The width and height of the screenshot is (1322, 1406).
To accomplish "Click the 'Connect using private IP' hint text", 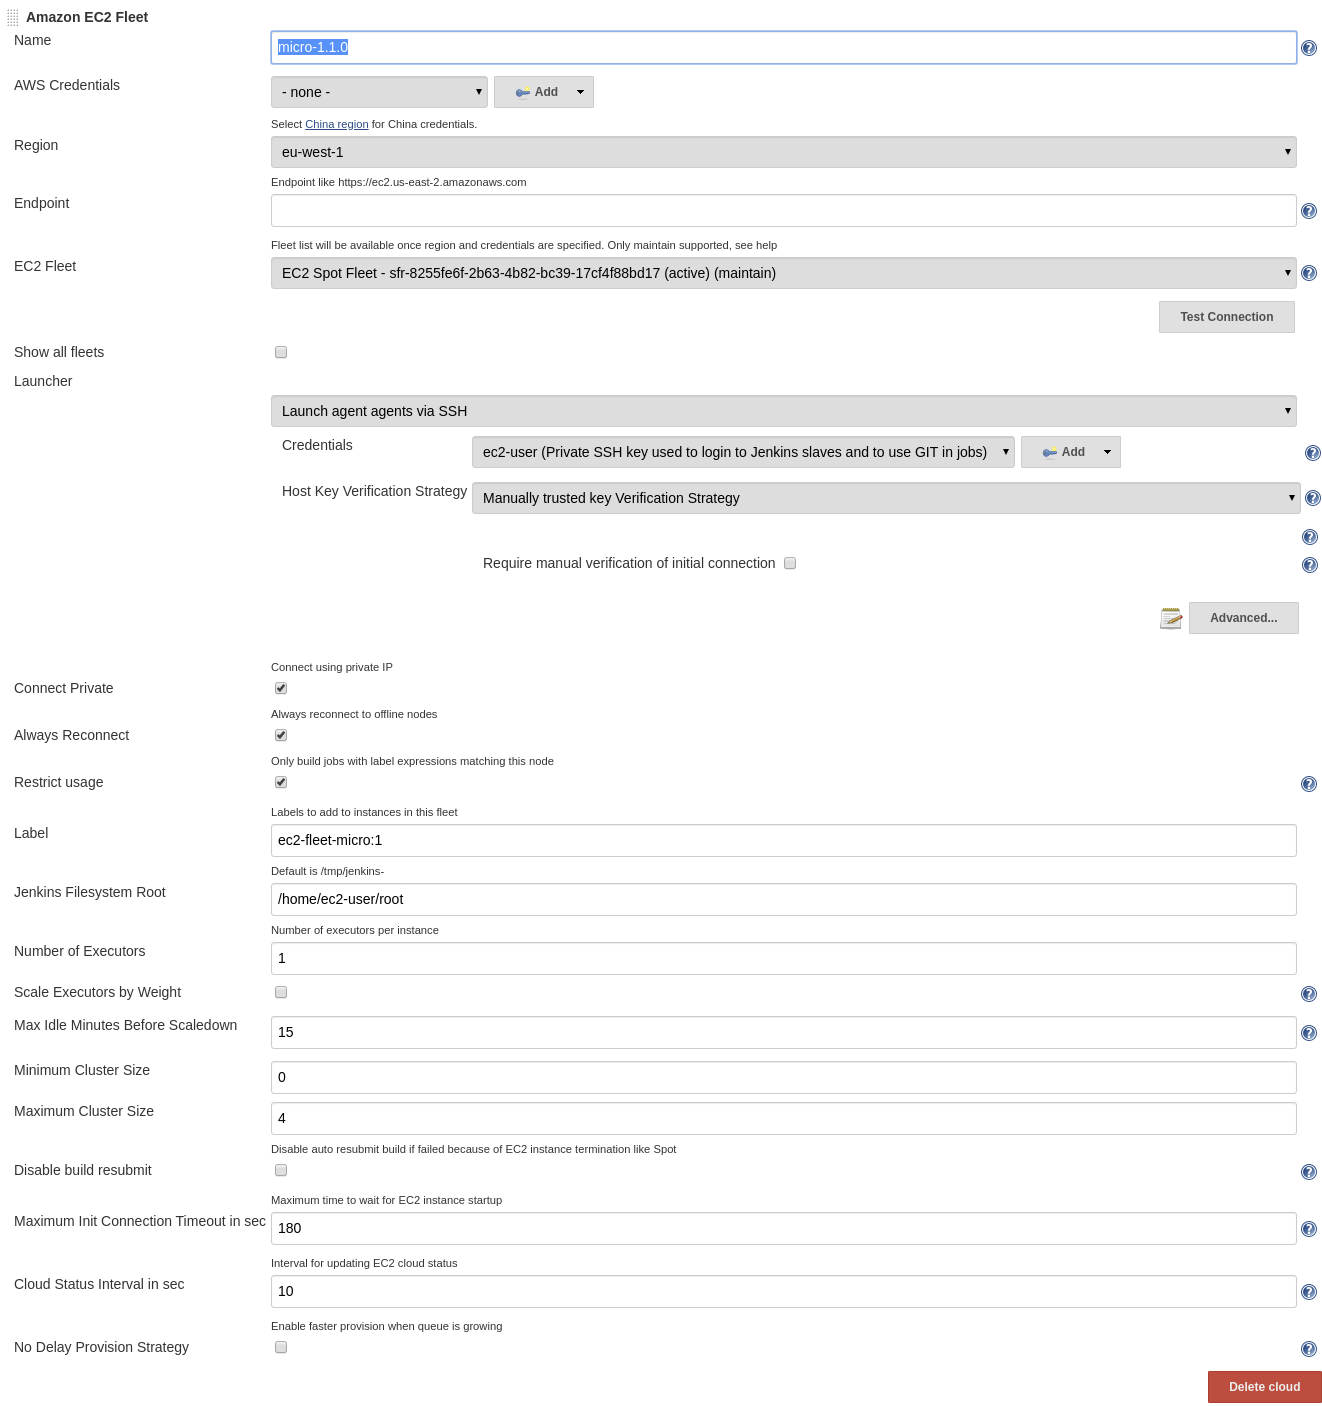I will pos(332,667).
